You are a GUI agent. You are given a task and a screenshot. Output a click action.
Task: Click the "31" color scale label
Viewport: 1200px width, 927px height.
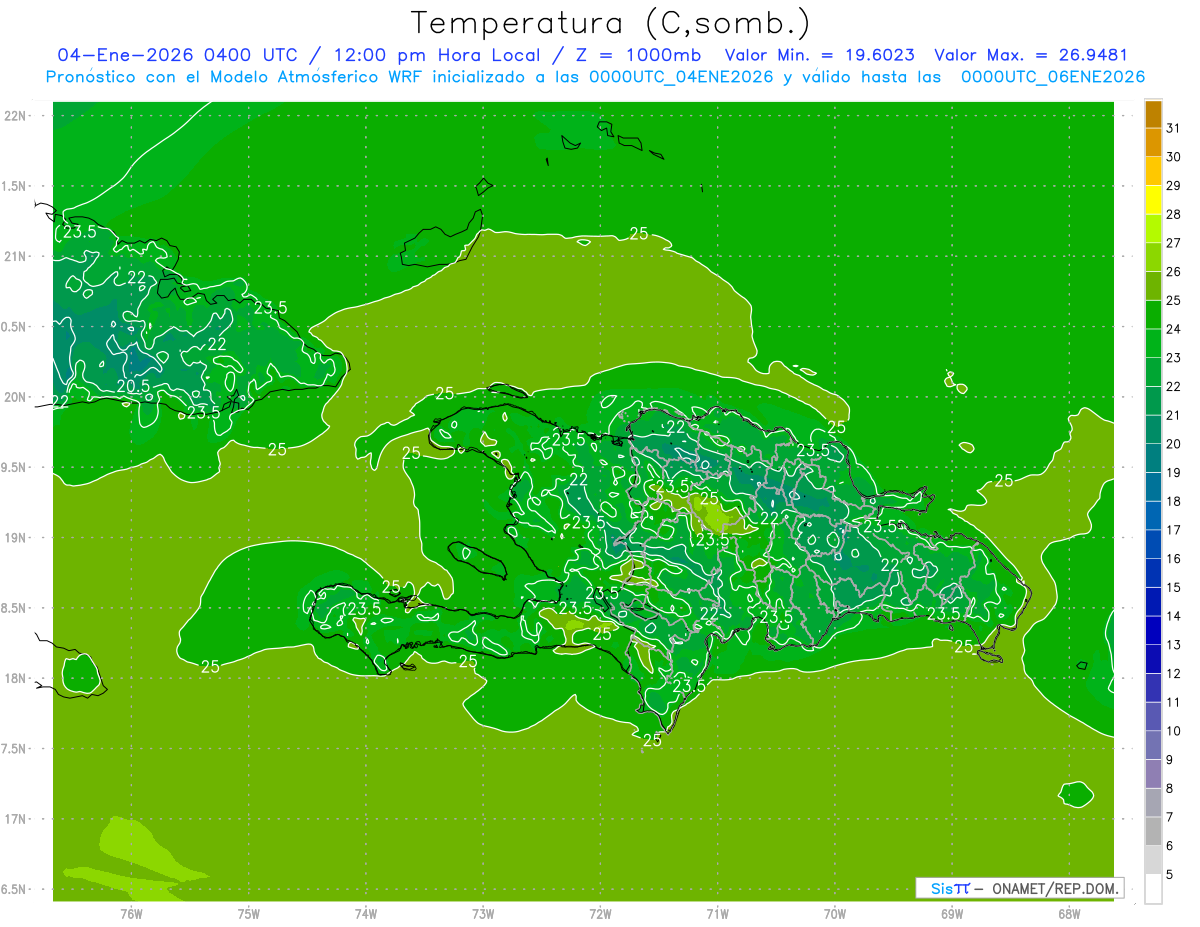[1173, 128]
